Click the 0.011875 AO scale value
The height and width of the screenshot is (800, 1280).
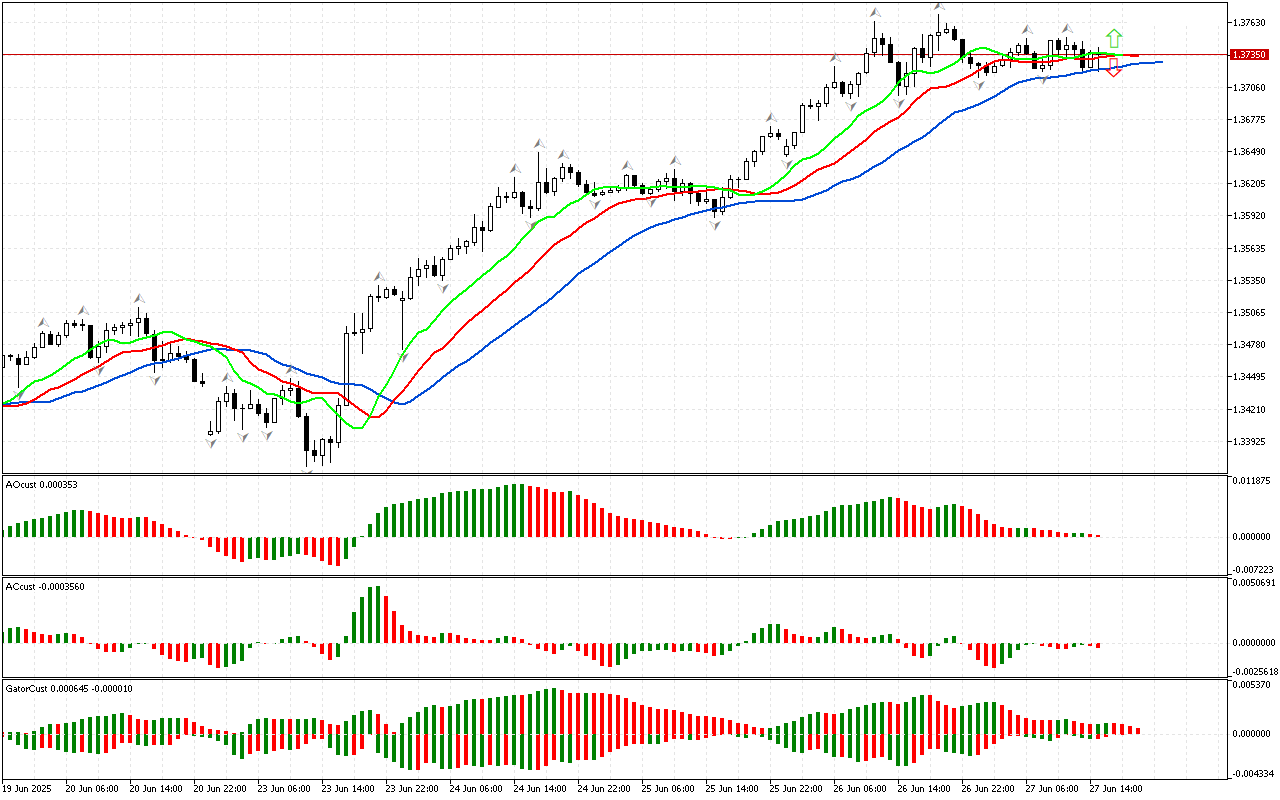pyautogui.click(x=1250, y=480)
